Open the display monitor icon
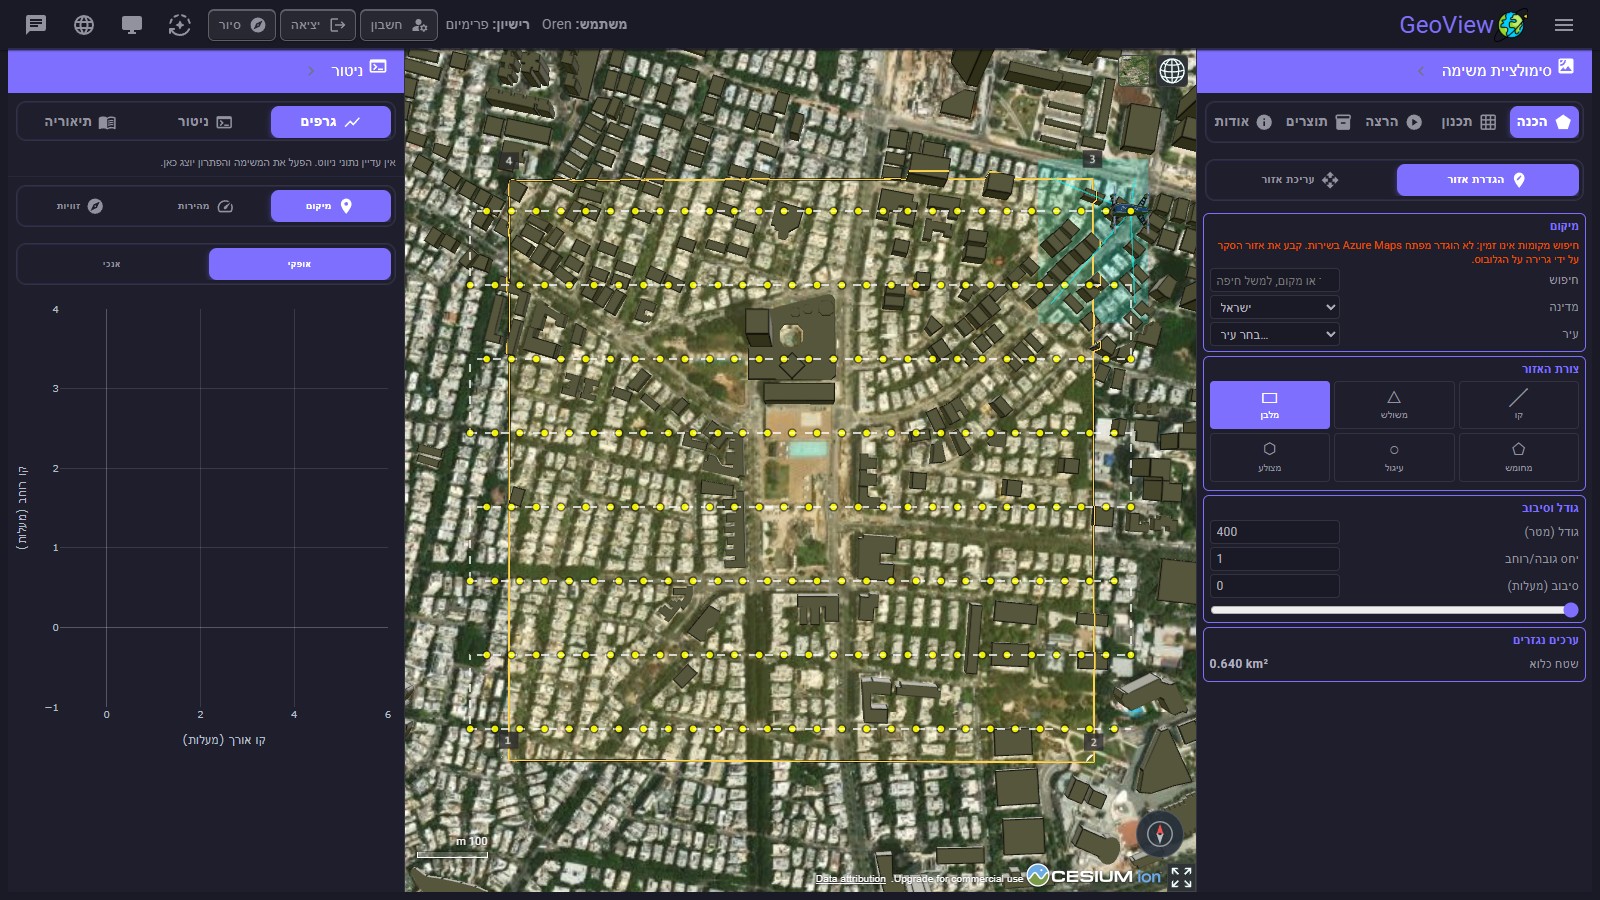Image resolution: width=1600 pixels, height=900 pixels. coord(132,24)
